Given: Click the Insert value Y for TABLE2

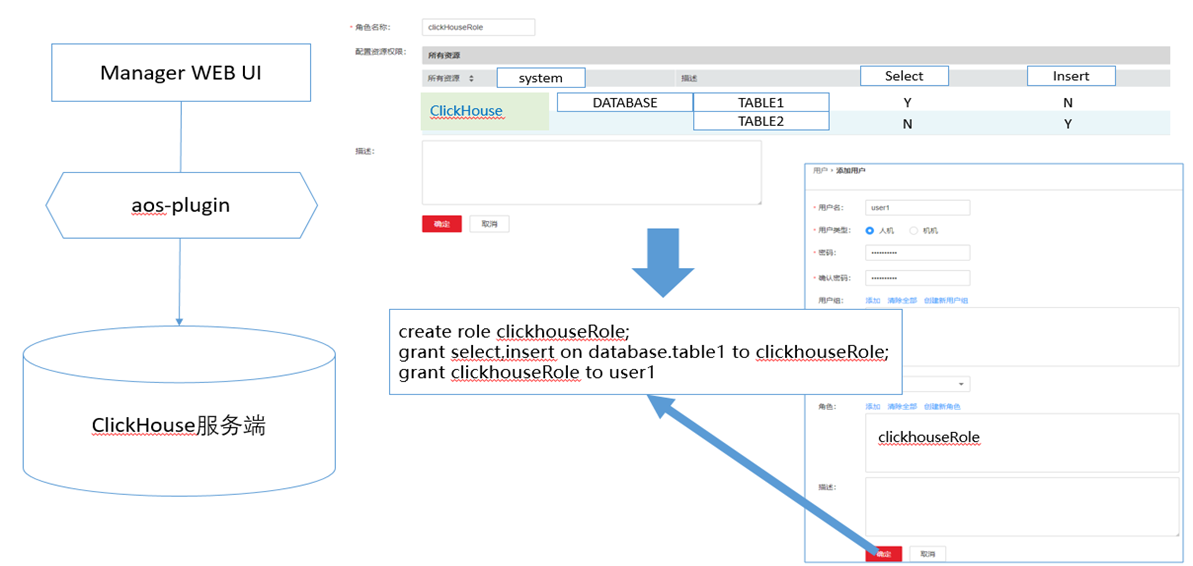Looking at the screenshot, I should [x=1068, y=125].
